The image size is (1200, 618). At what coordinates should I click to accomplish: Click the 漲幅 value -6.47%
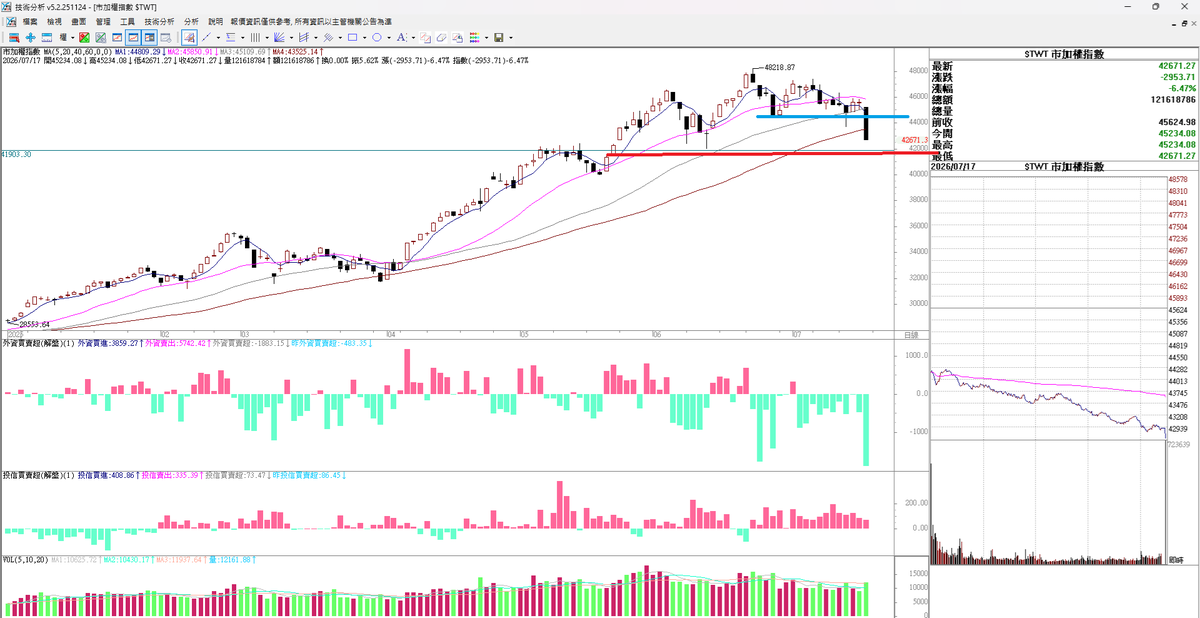point(1181,88)
